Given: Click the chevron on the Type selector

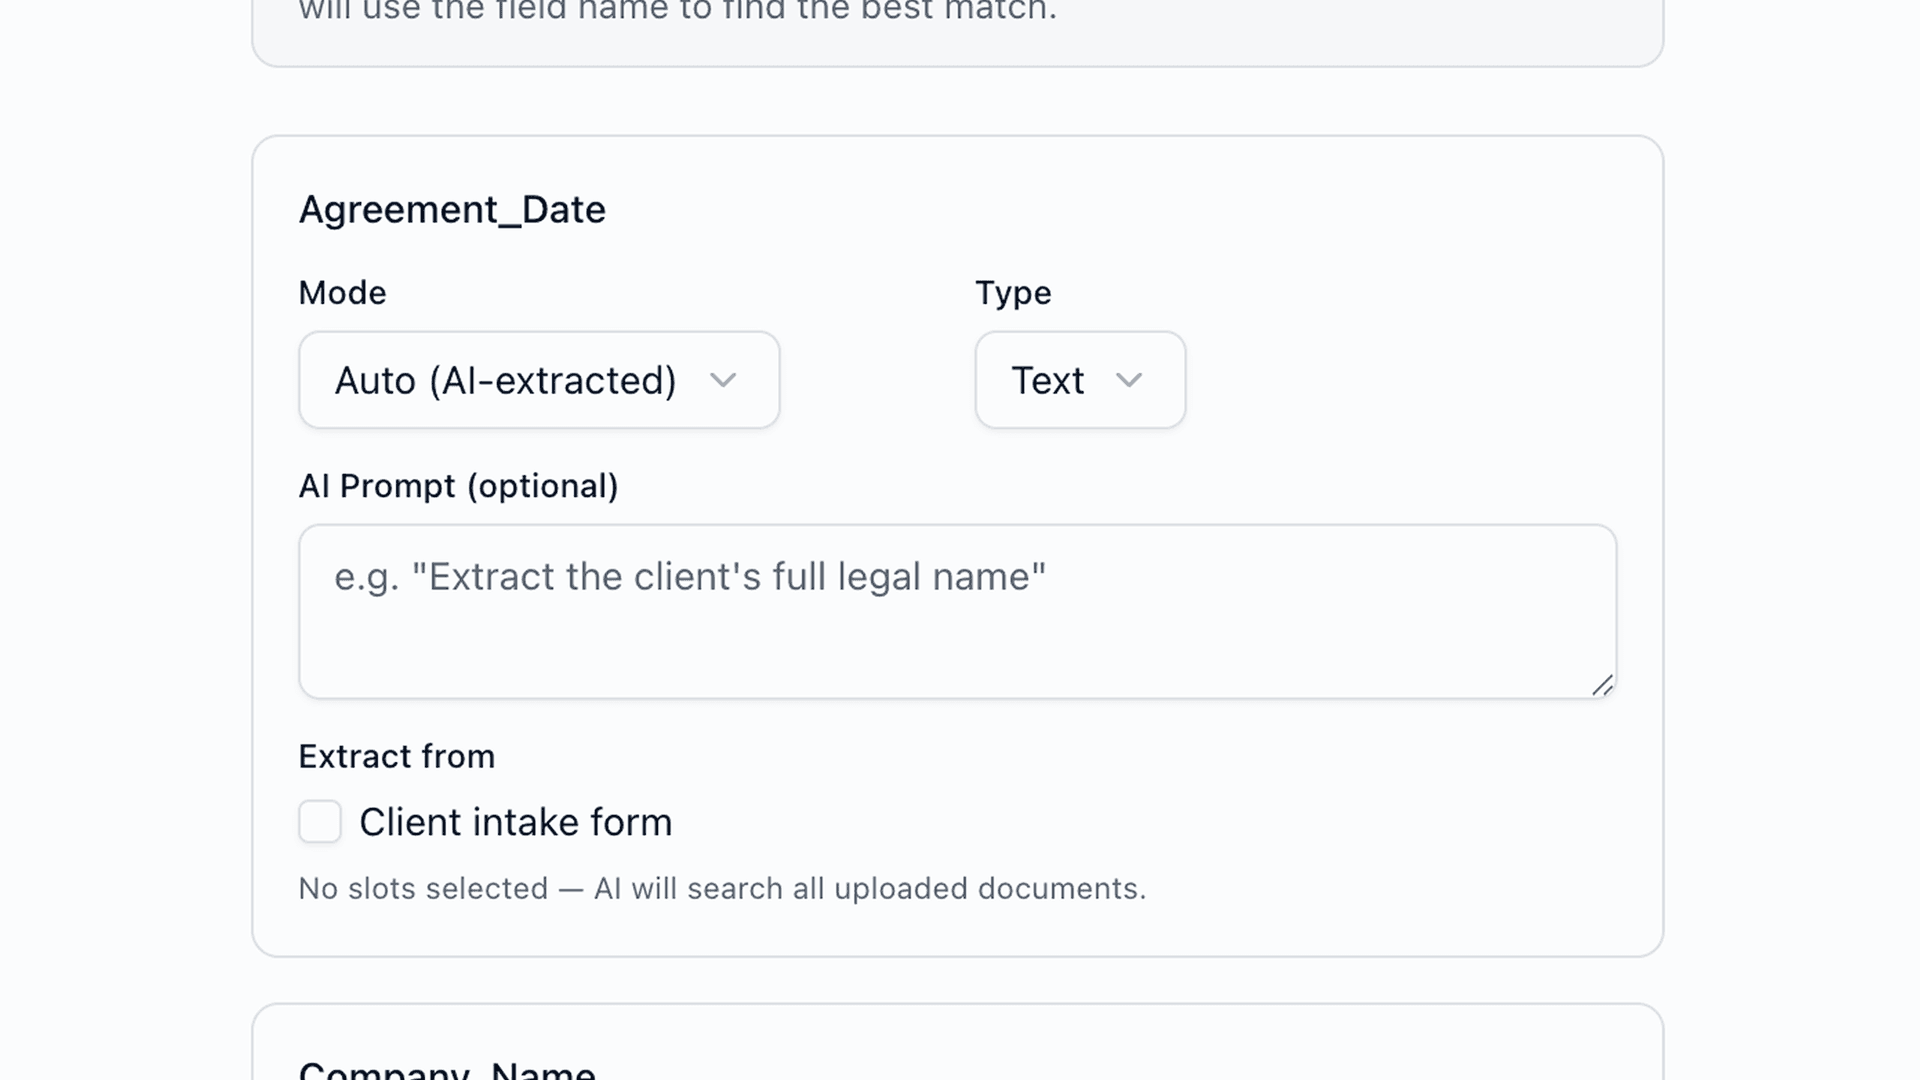Looking at the screenshot, I should point(1130,380).
